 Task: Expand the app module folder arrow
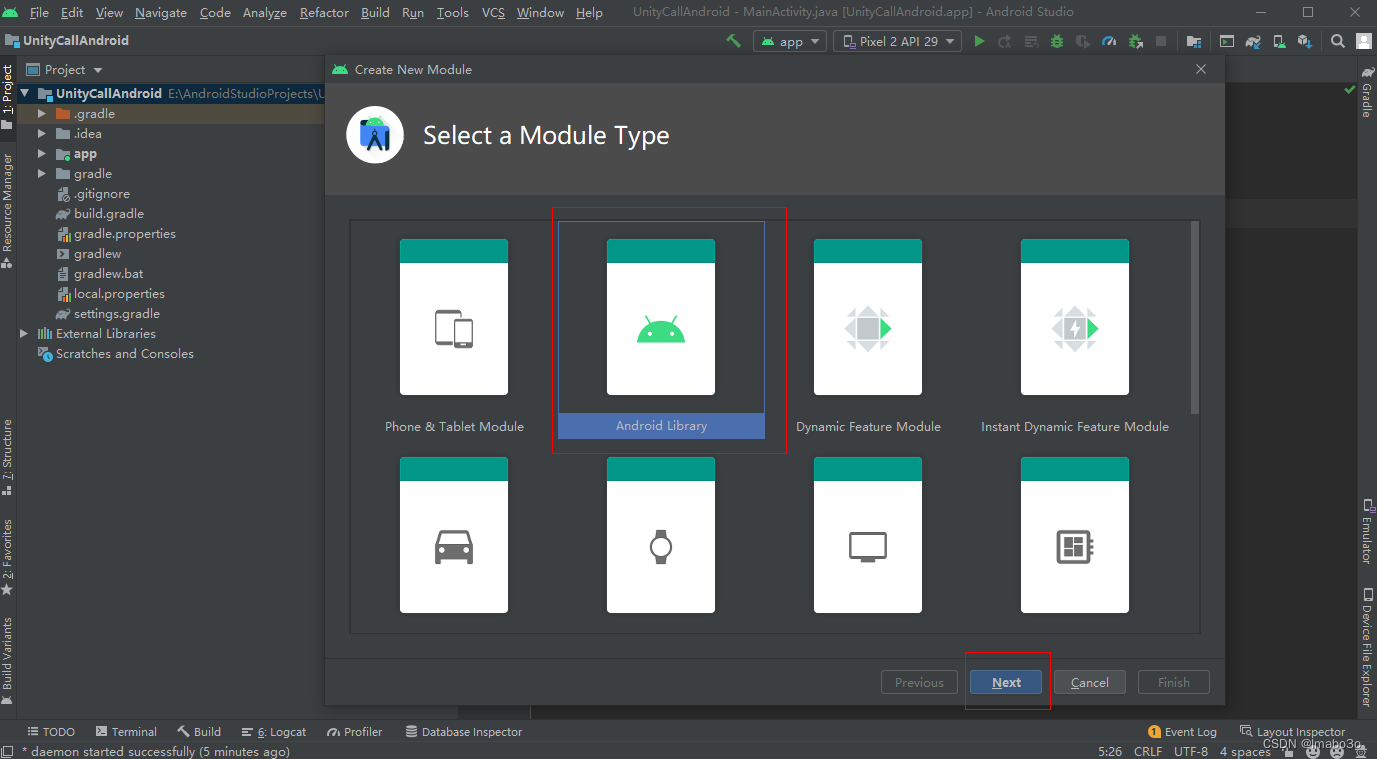pos(42,154)
